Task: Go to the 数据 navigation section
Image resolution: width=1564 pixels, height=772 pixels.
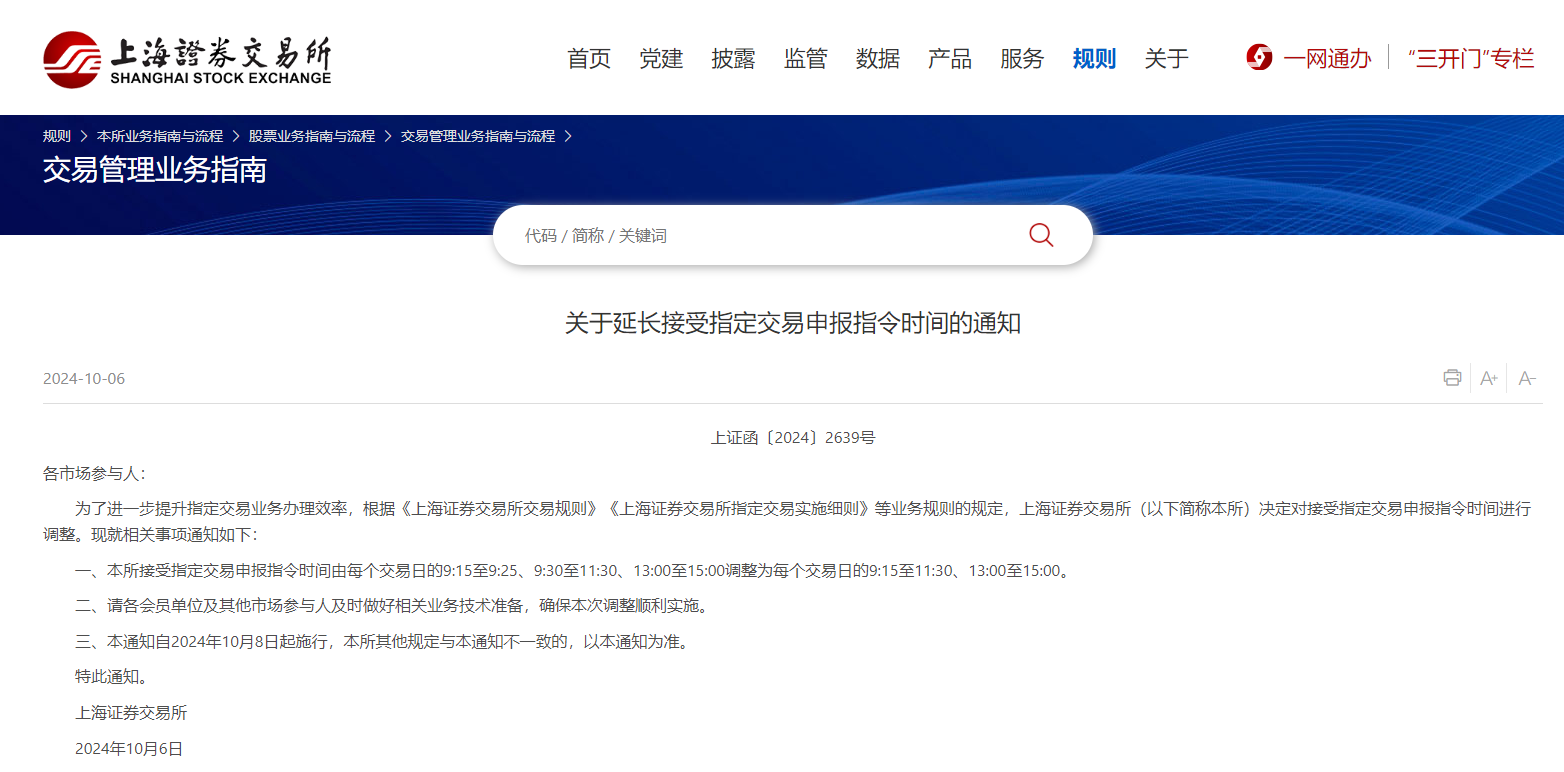Action: click(x=877, y=59)
